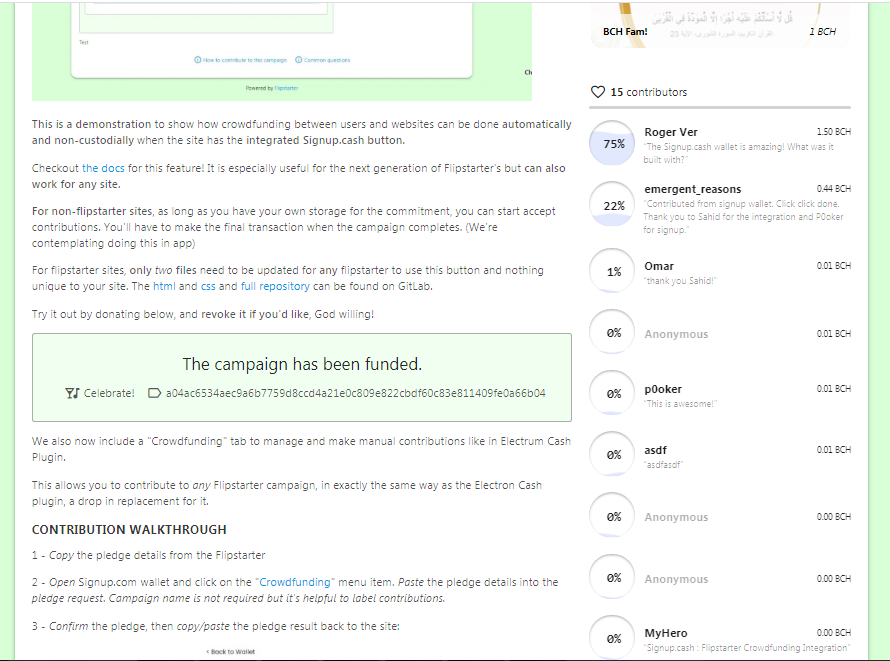Click the campaign screenshot thumbnail at top
Viewport: 890px width, 661px height.
pyautogui.click(x=282, y=51)
